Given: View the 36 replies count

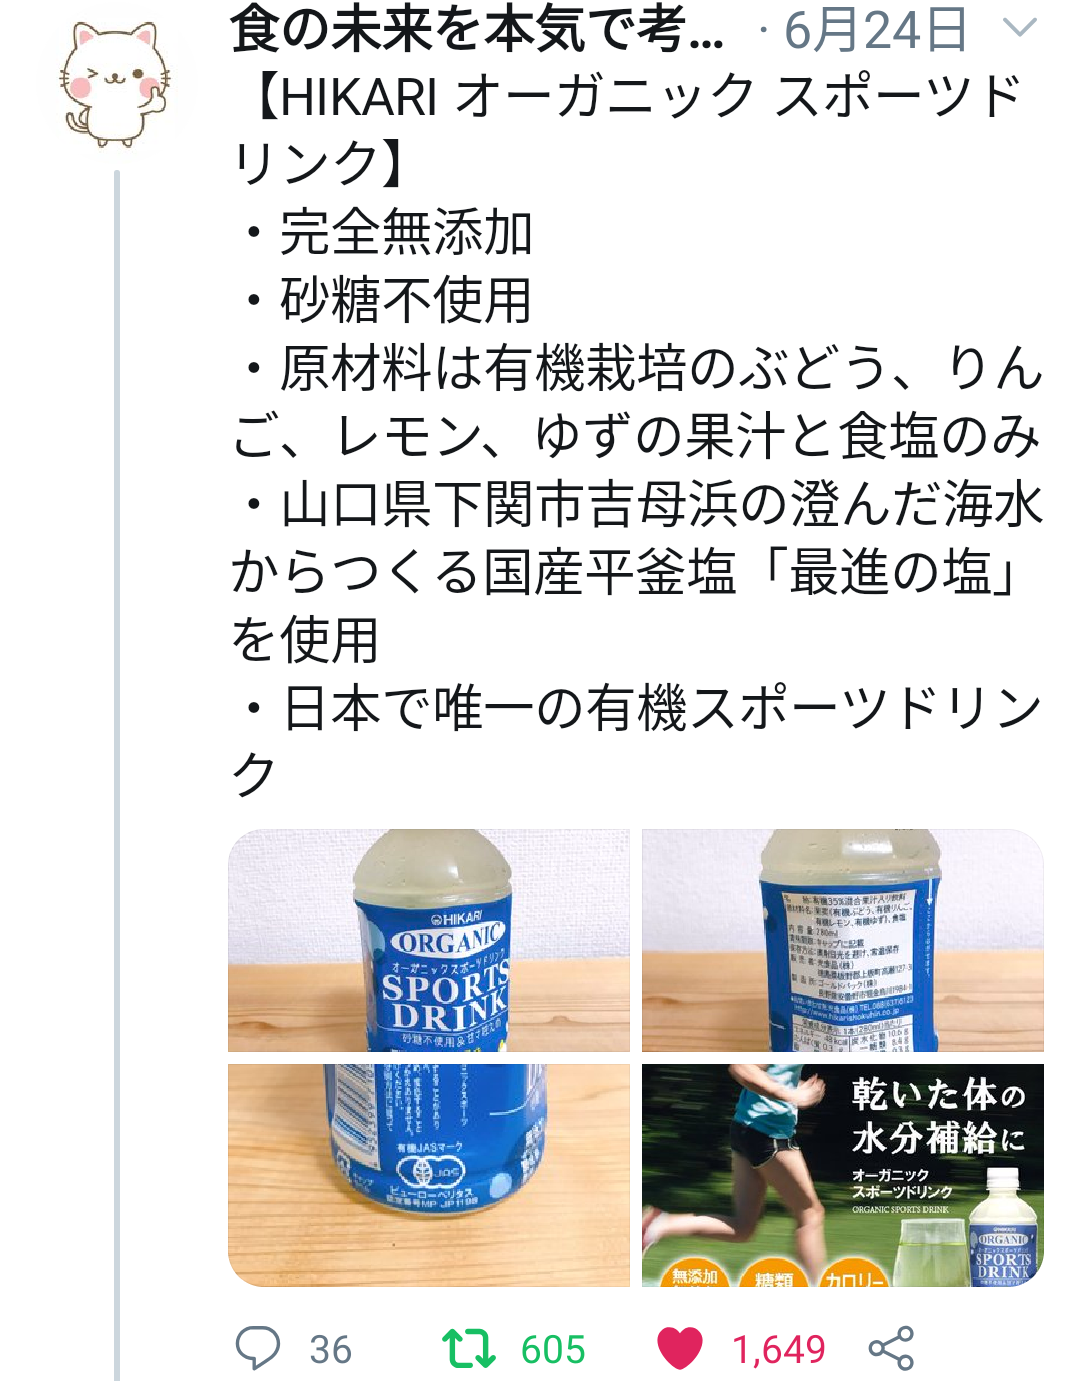Looking at the screenshot, I should (331, 1350).
